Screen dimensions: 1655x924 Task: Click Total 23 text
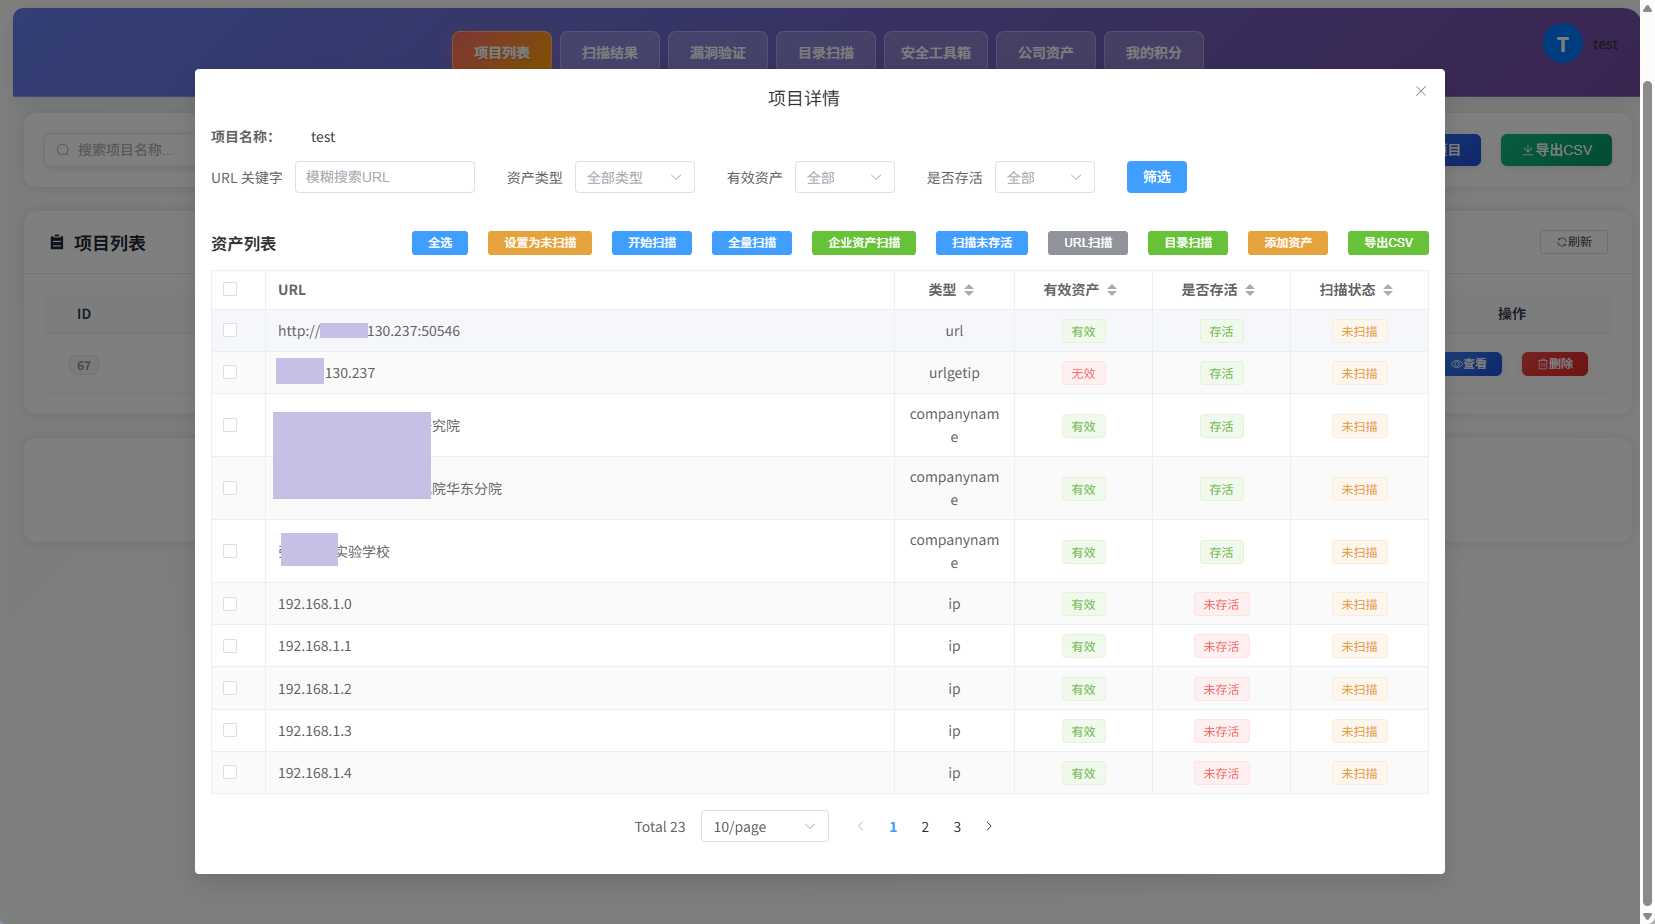(x=660, y=827)
